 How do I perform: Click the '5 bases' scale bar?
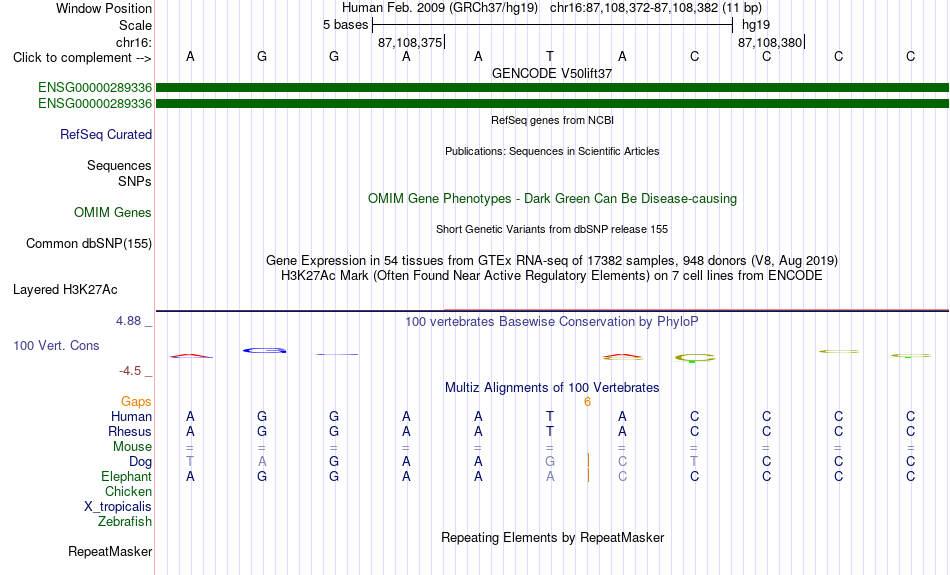tap(552, 25)
